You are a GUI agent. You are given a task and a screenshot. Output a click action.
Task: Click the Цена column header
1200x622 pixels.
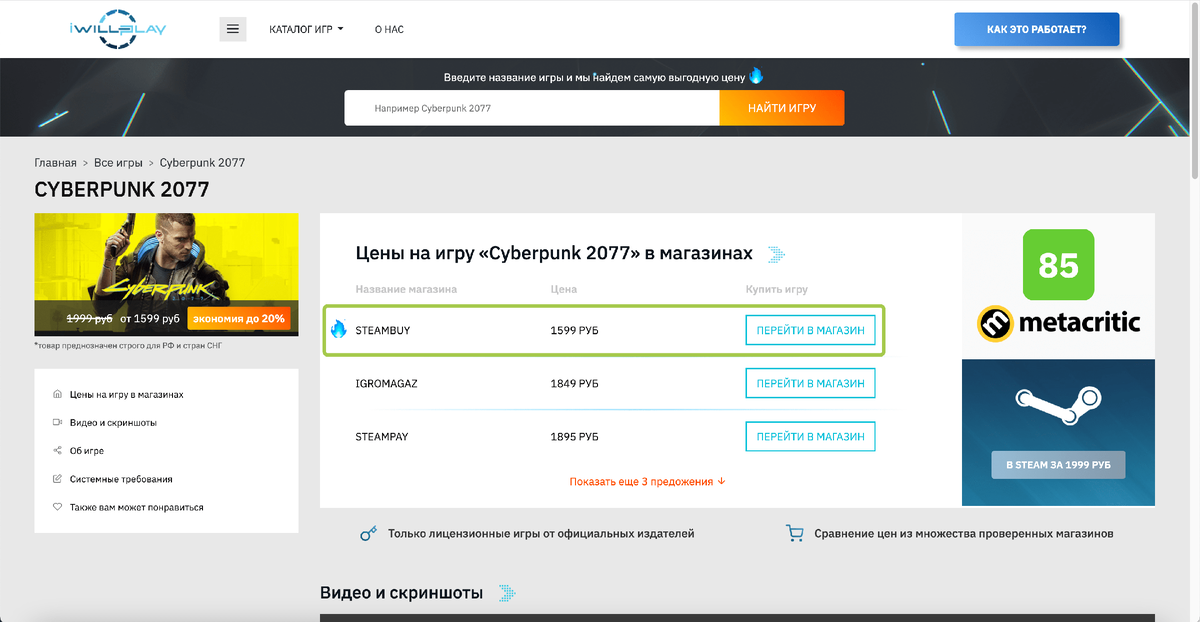coord(564,289)
